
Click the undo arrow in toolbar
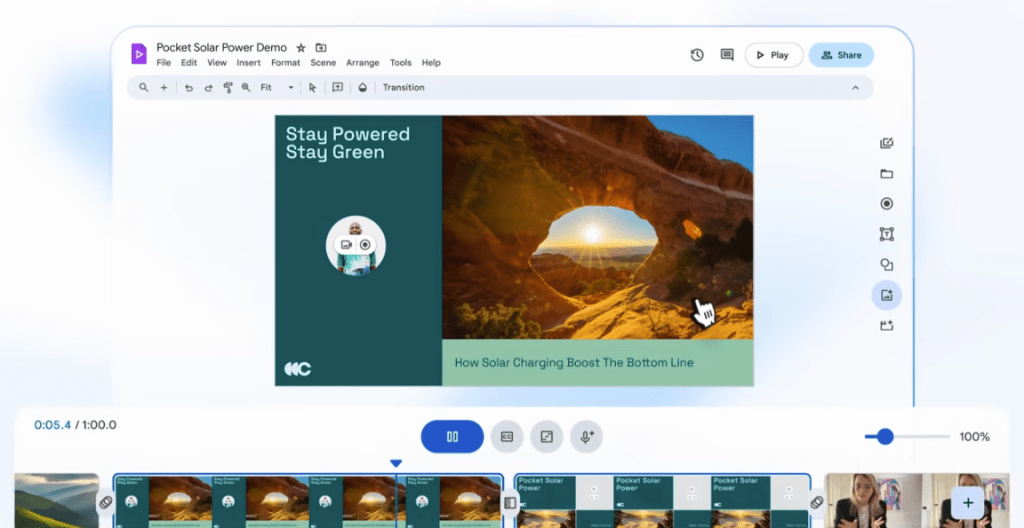tap(189, 88)
